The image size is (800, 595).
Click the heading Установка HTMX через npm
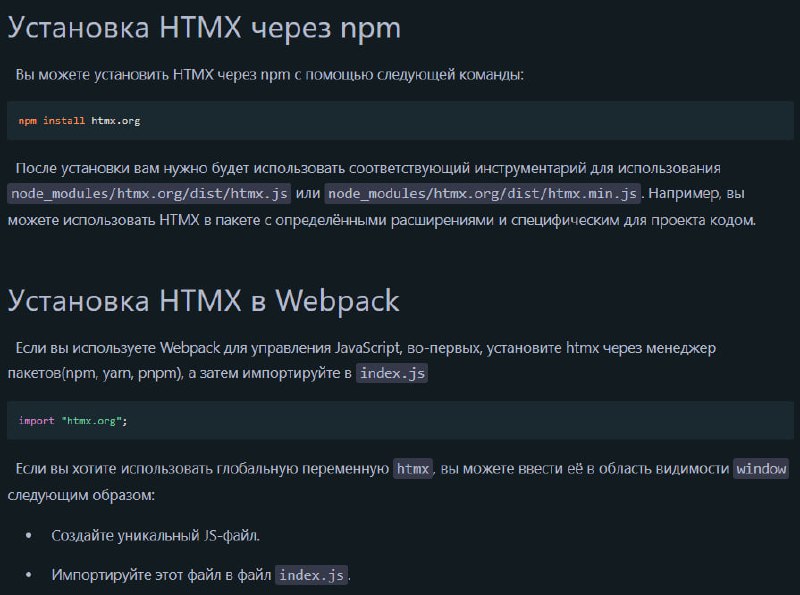204,28
